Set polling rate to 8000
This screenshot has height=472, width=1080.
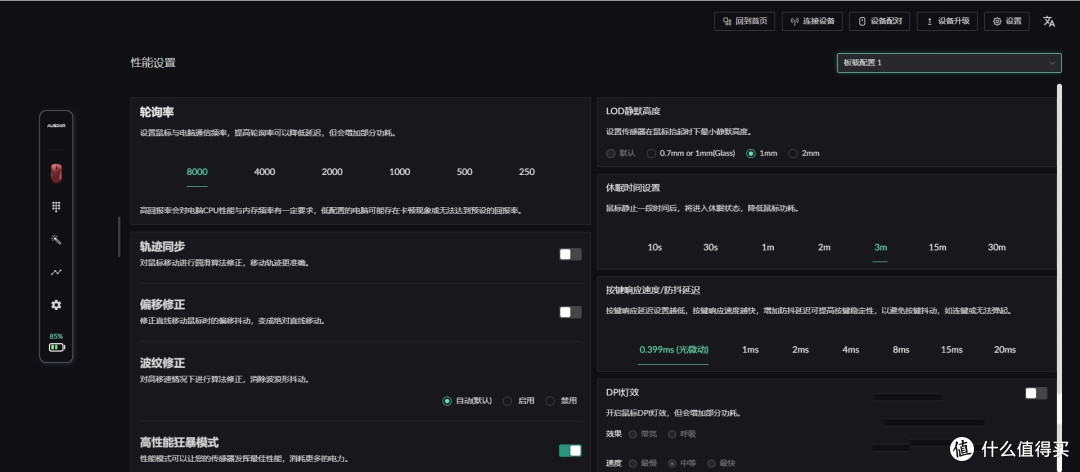197,172
